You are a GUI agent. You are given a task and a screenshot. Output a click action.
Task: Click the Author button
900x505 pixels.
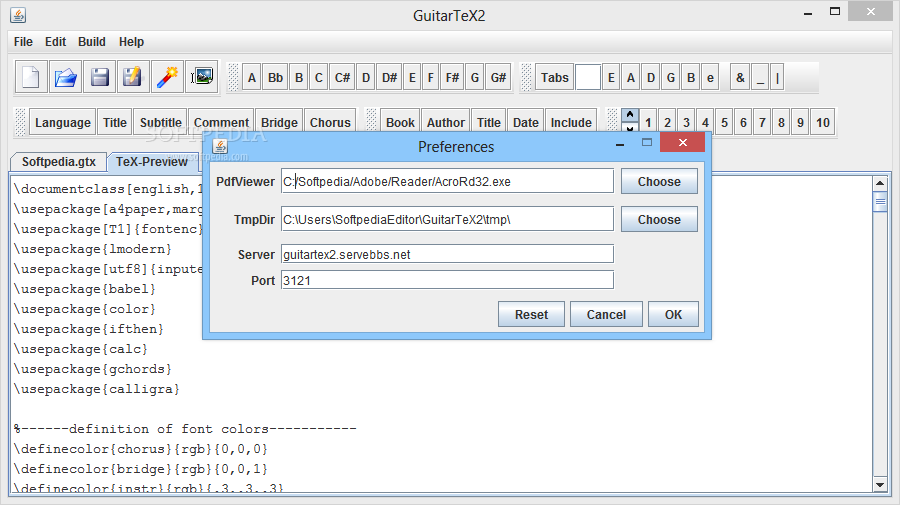[446, 122]
